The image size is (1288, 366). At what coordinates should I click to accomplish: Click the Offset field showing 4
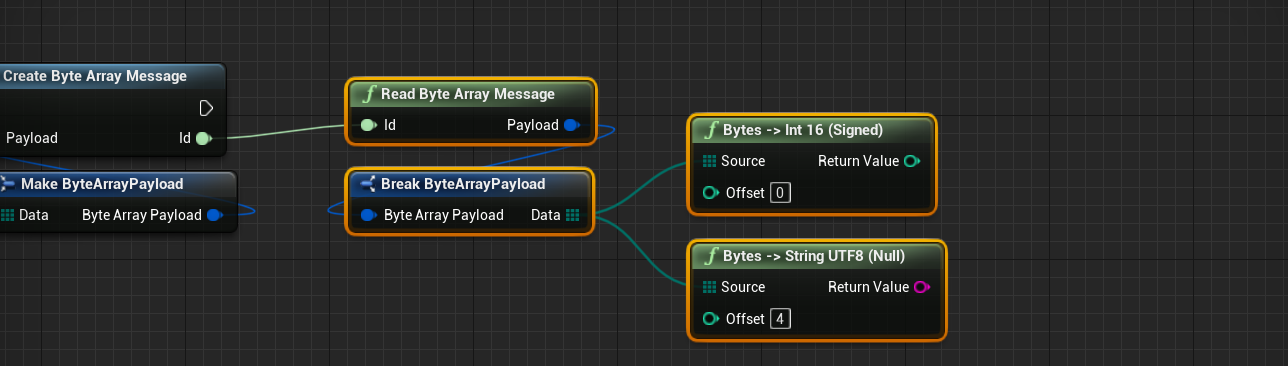coord(780,319)
